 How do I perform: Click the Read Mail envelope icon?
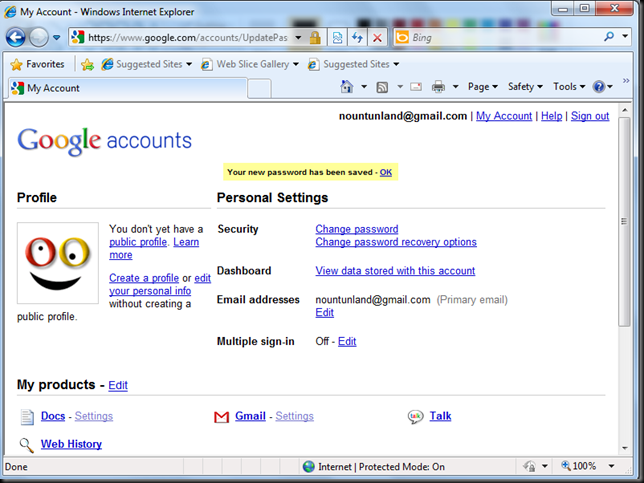[x=416, y=87]
